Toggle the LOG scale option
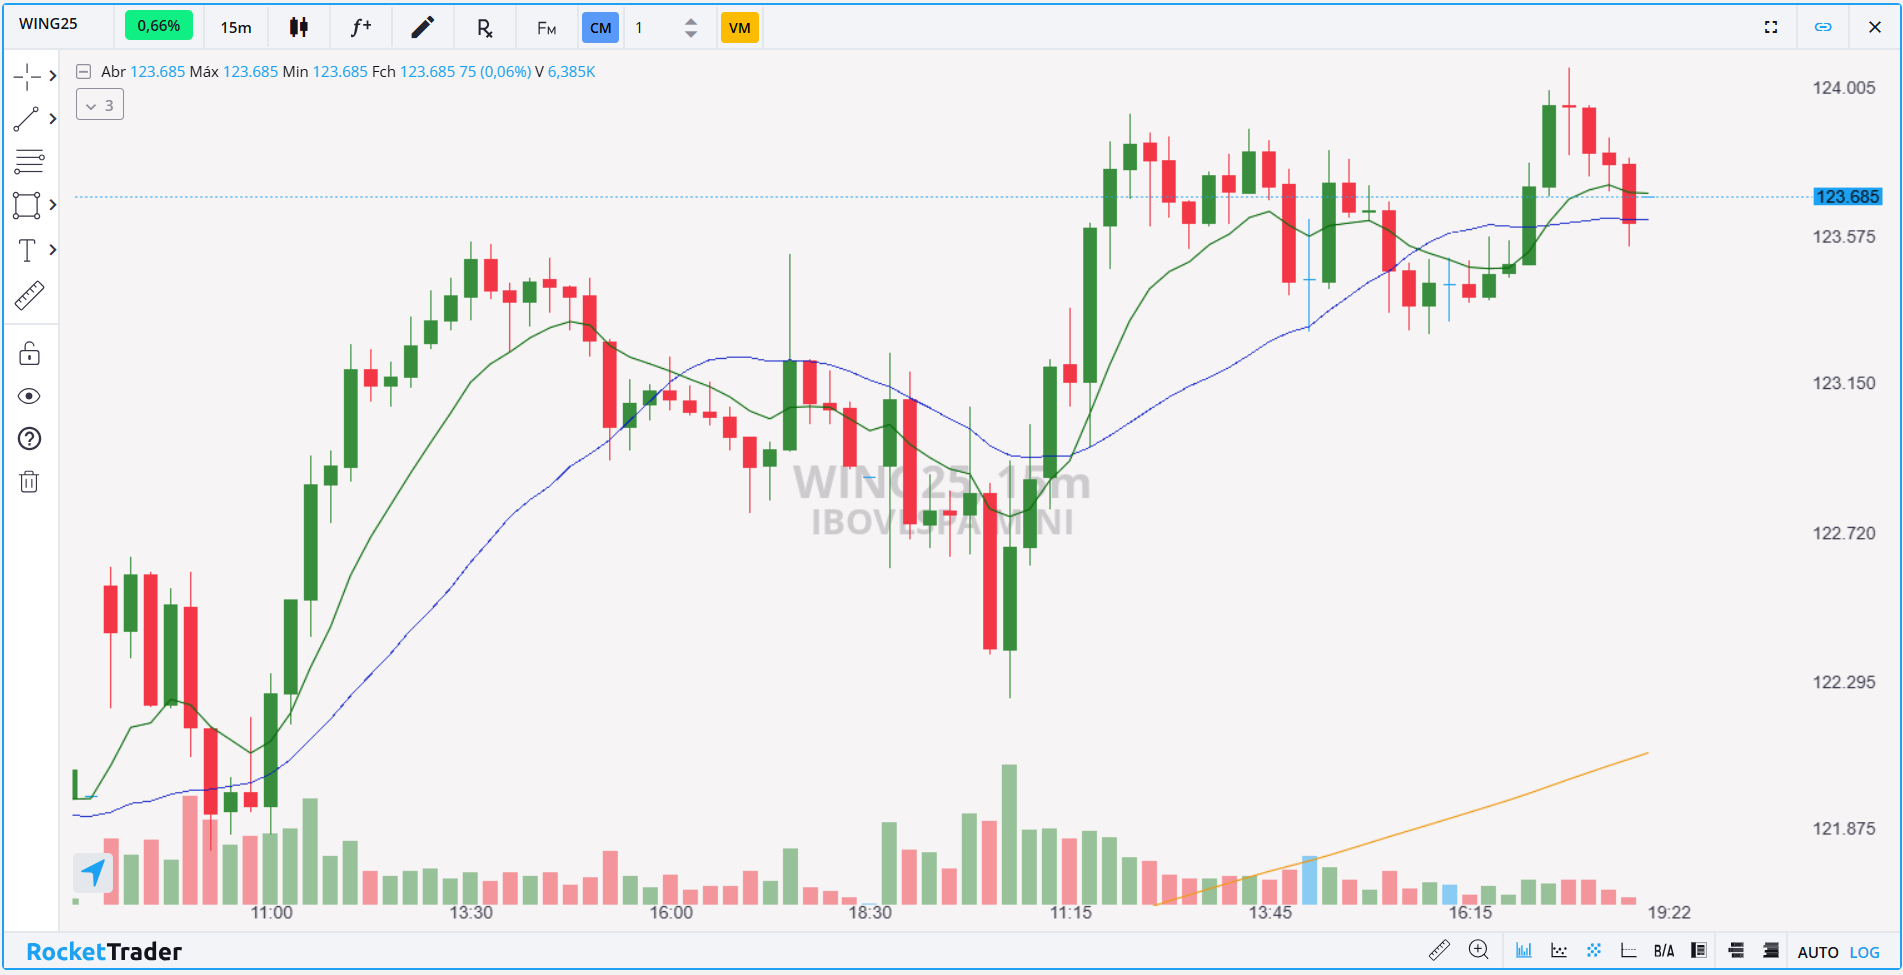Screen dimensions: 1903x975 pyautogui.click(x=1864, y=952)
